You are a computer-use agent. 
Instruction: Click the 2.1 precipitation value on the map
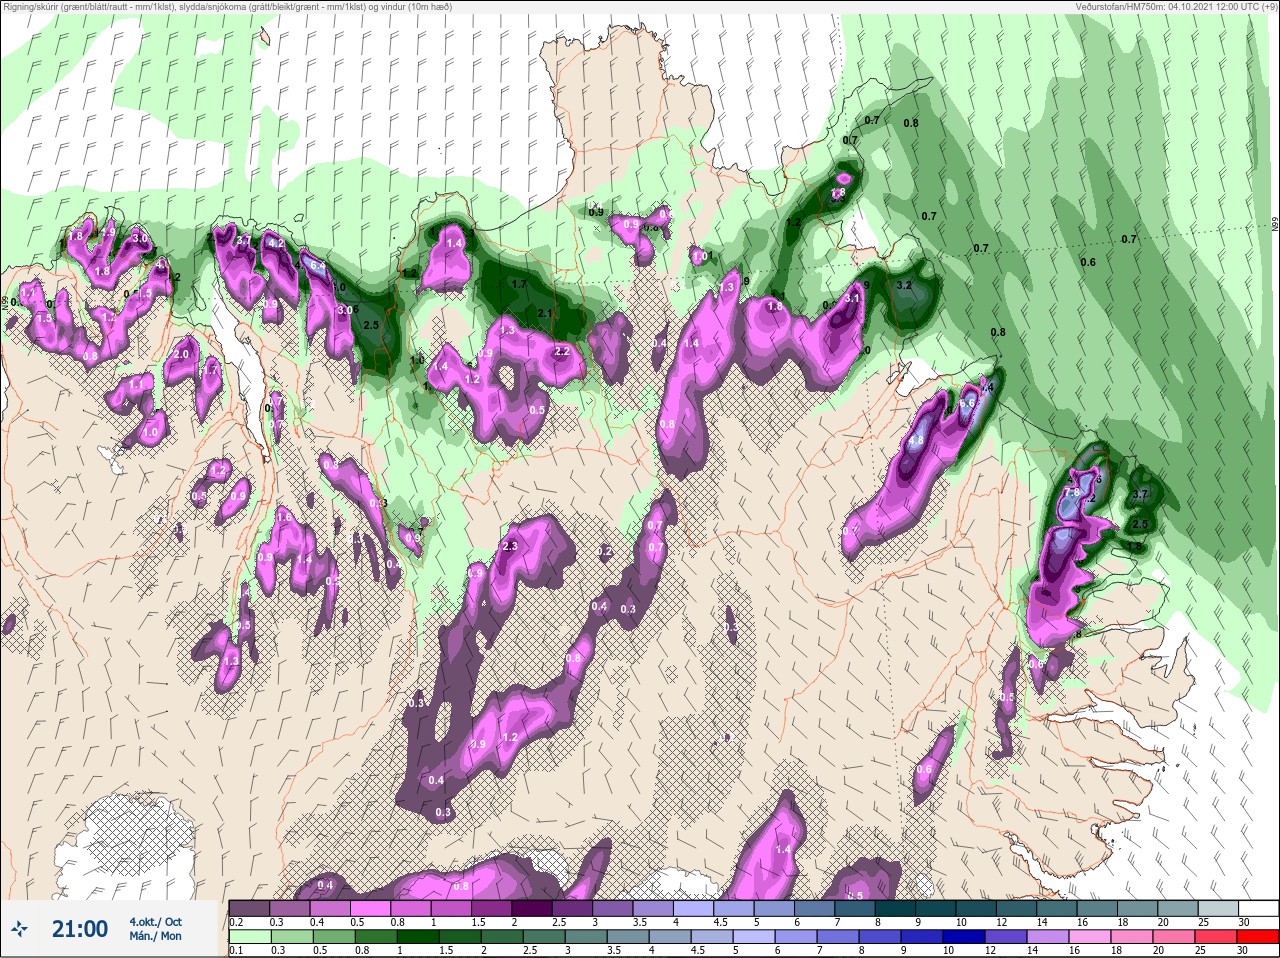(545, 314)
